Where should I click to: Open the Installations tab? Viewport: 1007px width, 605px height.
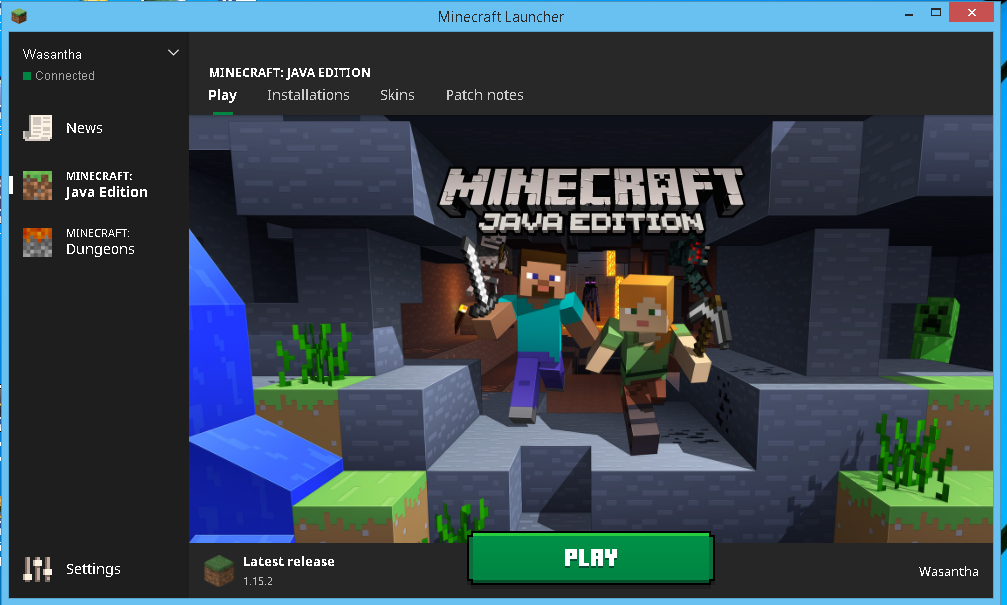click(308, 95)
